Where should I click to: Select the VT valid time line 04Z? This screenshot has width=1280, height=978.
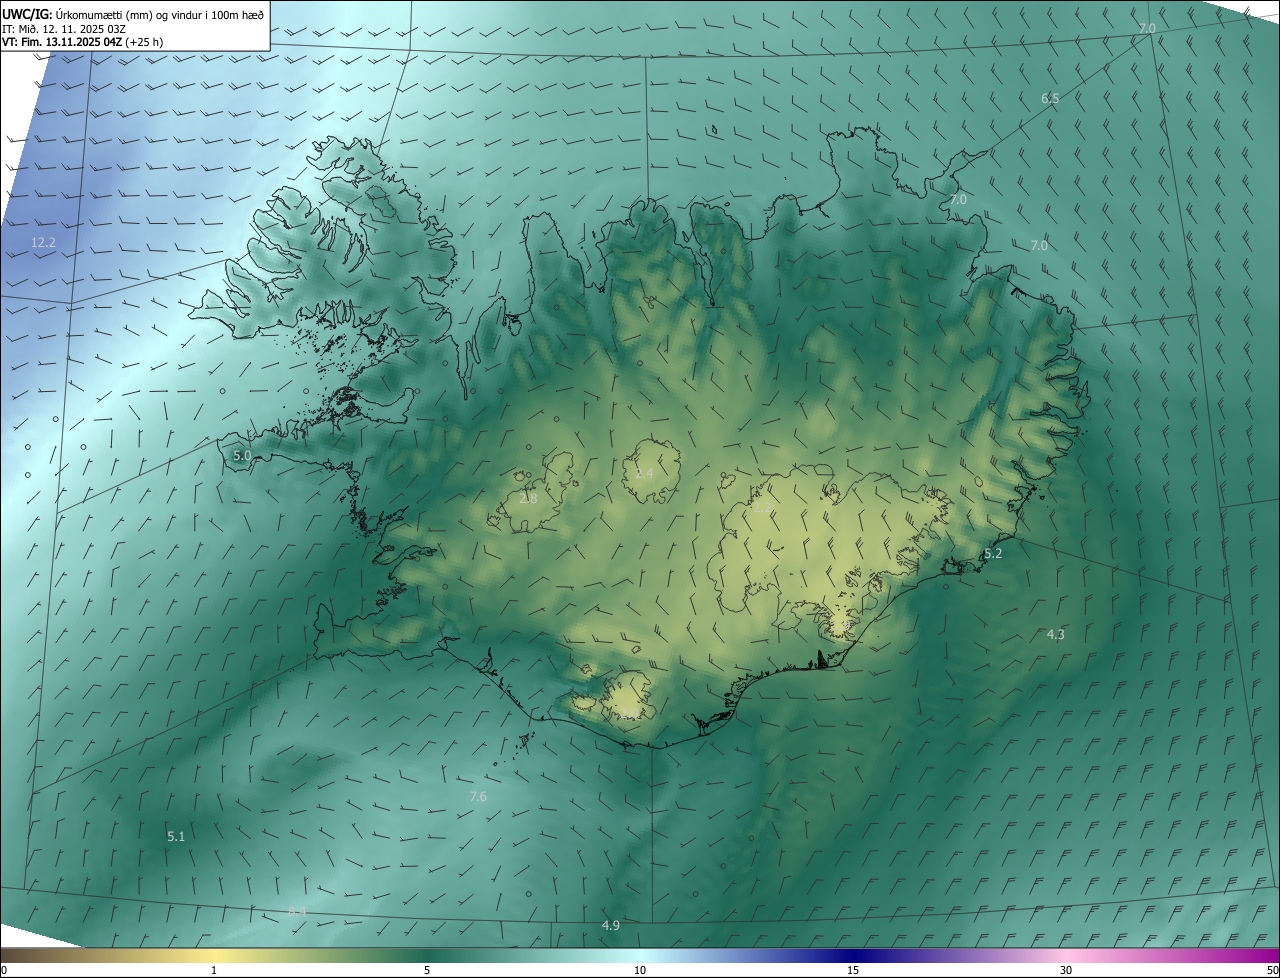point(82,42)
